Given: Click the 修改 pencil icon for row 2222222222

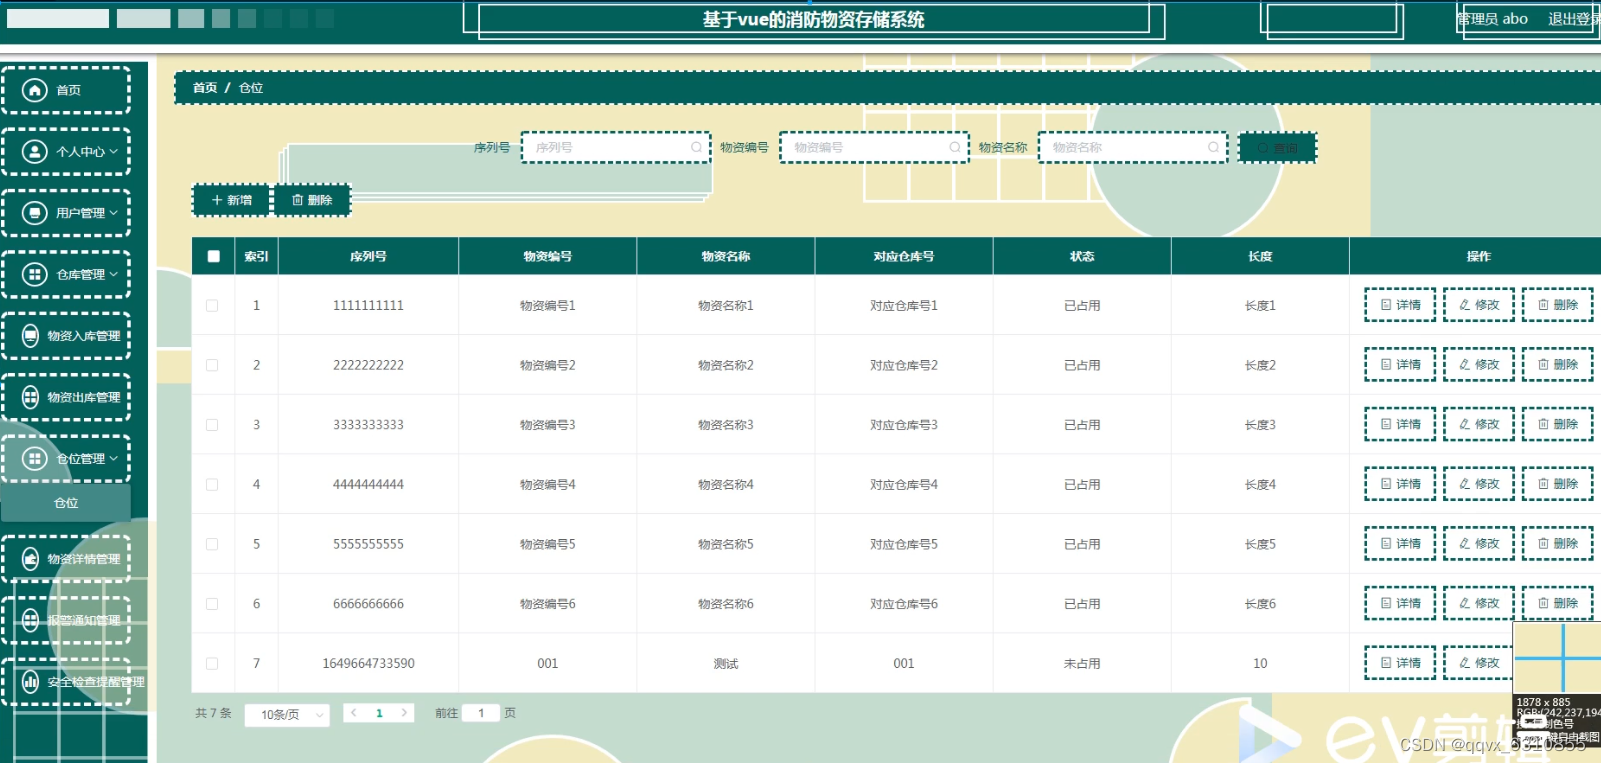Looking at the screenshot, I should [x=1465, y=365].
